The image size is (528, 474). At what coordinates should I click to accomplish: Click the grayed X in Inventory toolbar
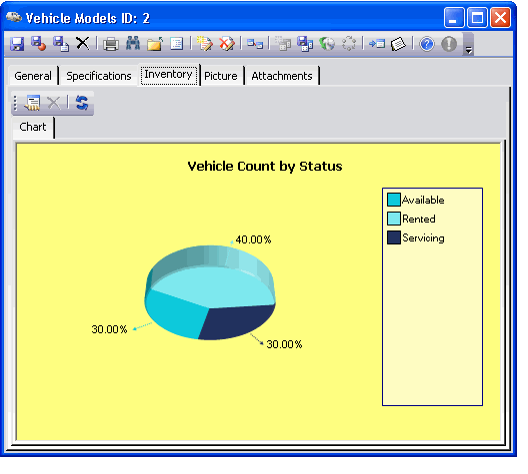pos(53,103)
